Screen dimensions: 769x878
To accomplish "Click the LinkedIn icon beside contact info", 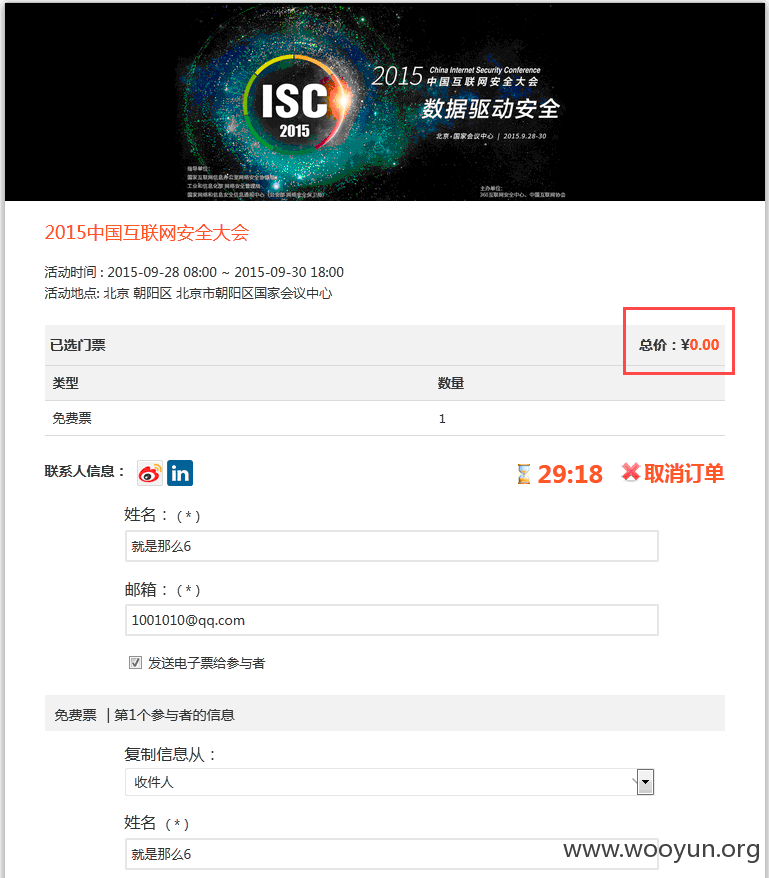I will (180, 473).
